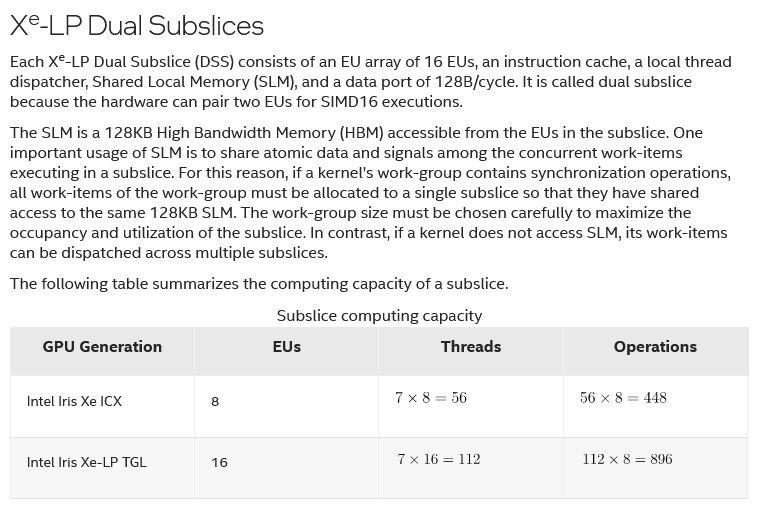Screen dimensions: 758x507
Task: Click the "Xe-LP Dual Subslices" heading
Action: tap(137, 26)
